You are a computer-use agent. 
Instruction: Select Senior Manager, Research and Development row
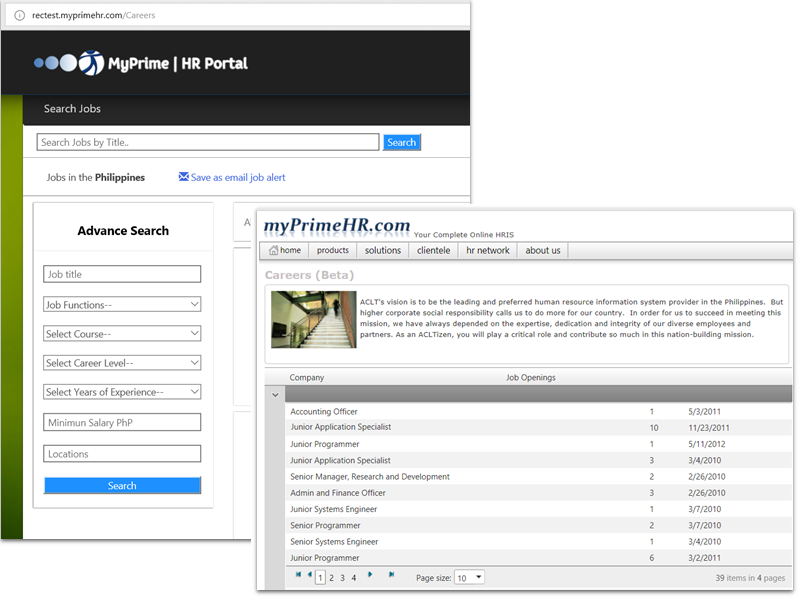(538, 477)
